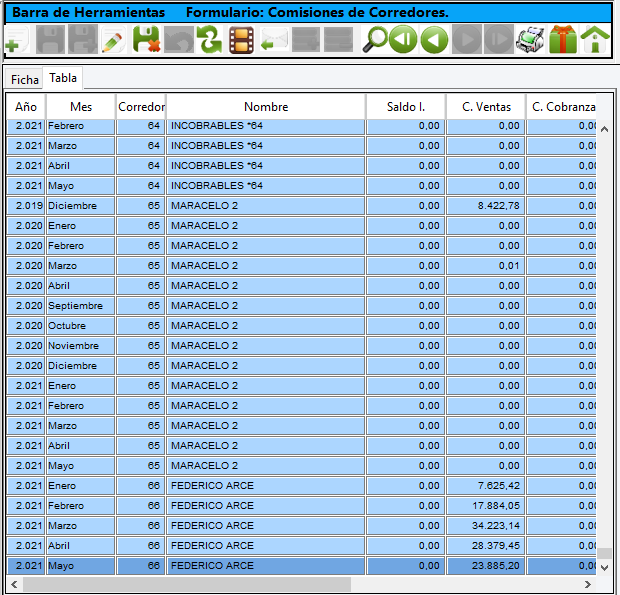Click the horizontal scrollbar thumb

point(187,584)
